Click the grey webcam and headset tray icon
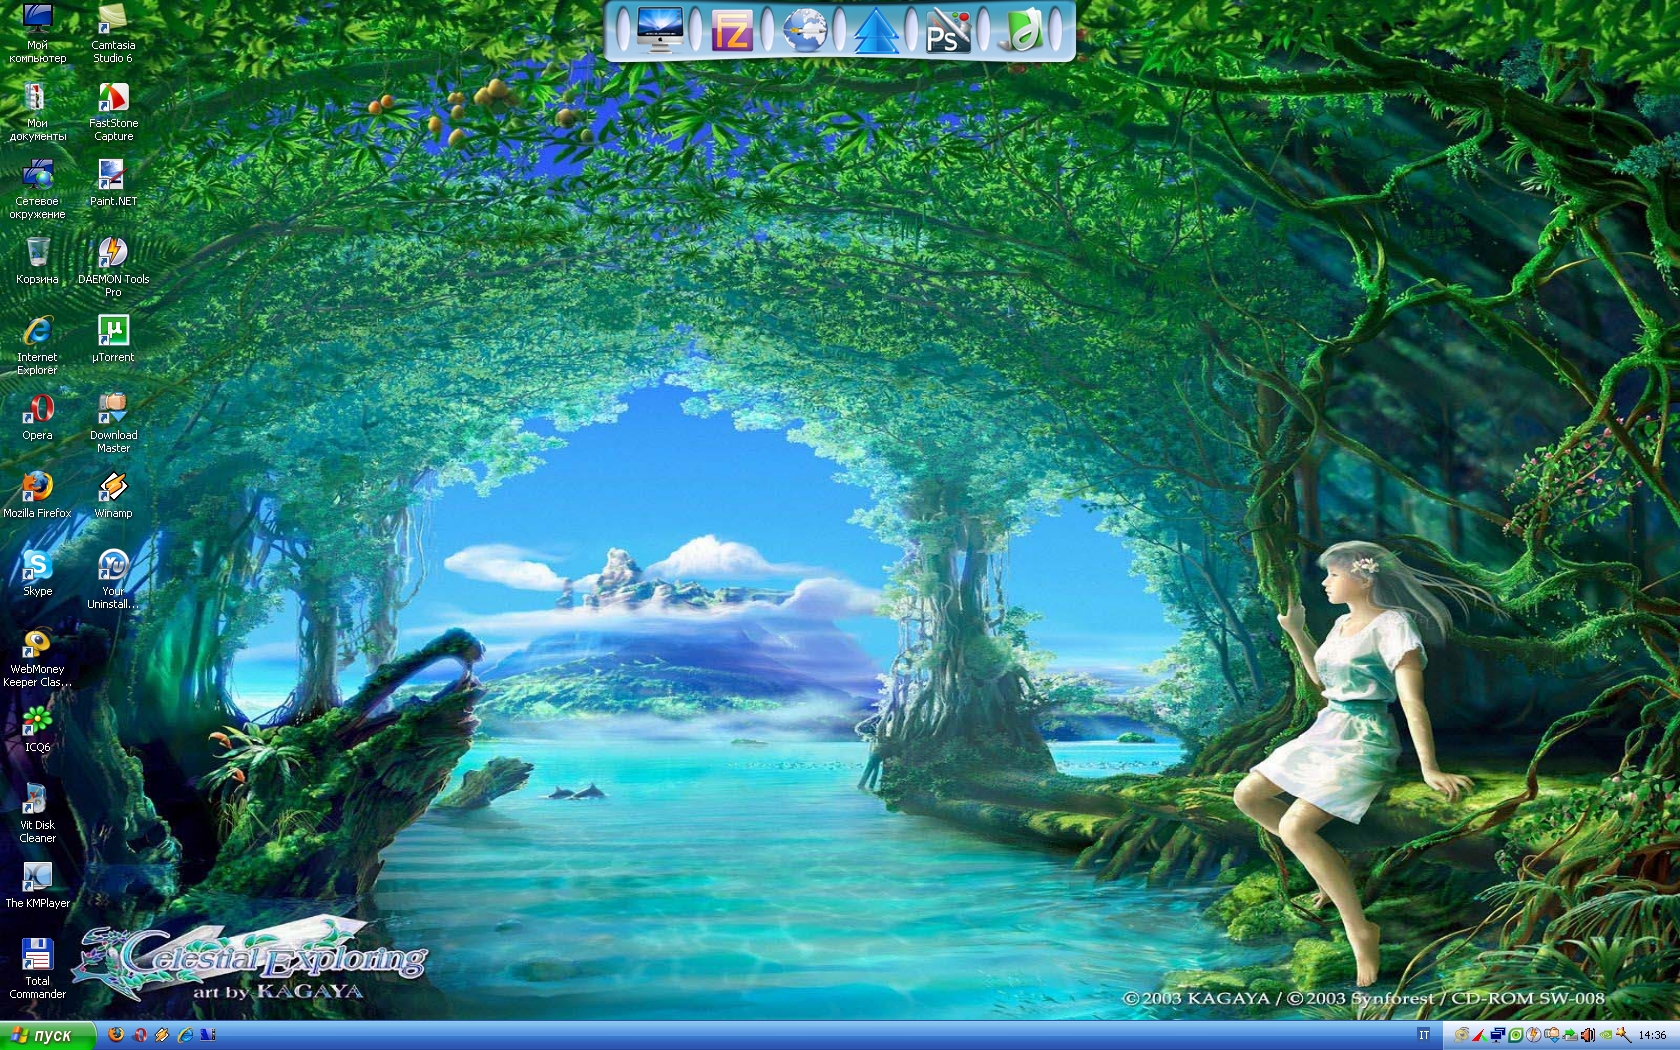Image resolution: width=1680 pixels, height=1050 pixels. point(1462,1035)
